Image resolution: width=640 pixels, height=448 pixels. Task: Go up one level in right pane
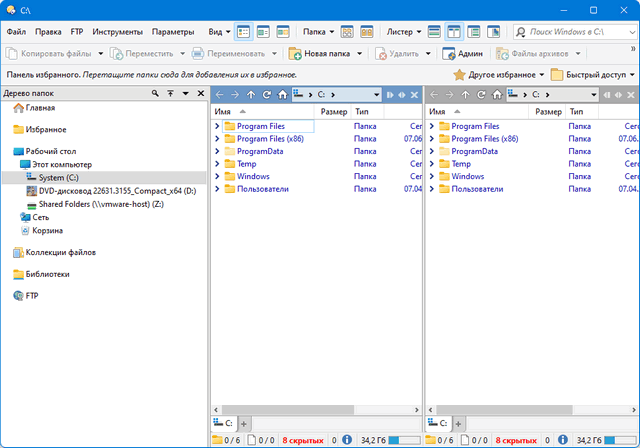465,95
